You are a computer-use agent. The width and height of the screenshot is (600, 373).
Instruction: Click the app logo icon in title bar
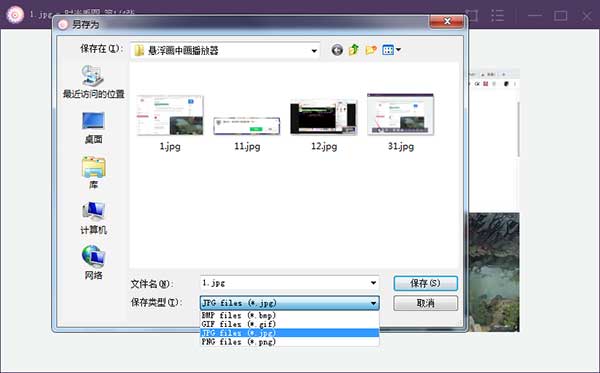15,15
